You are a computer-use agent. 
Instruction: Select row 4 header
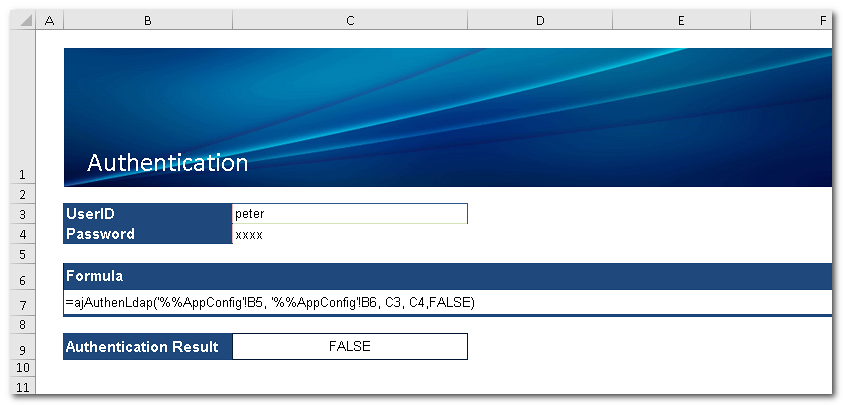(x=24, y=234)
